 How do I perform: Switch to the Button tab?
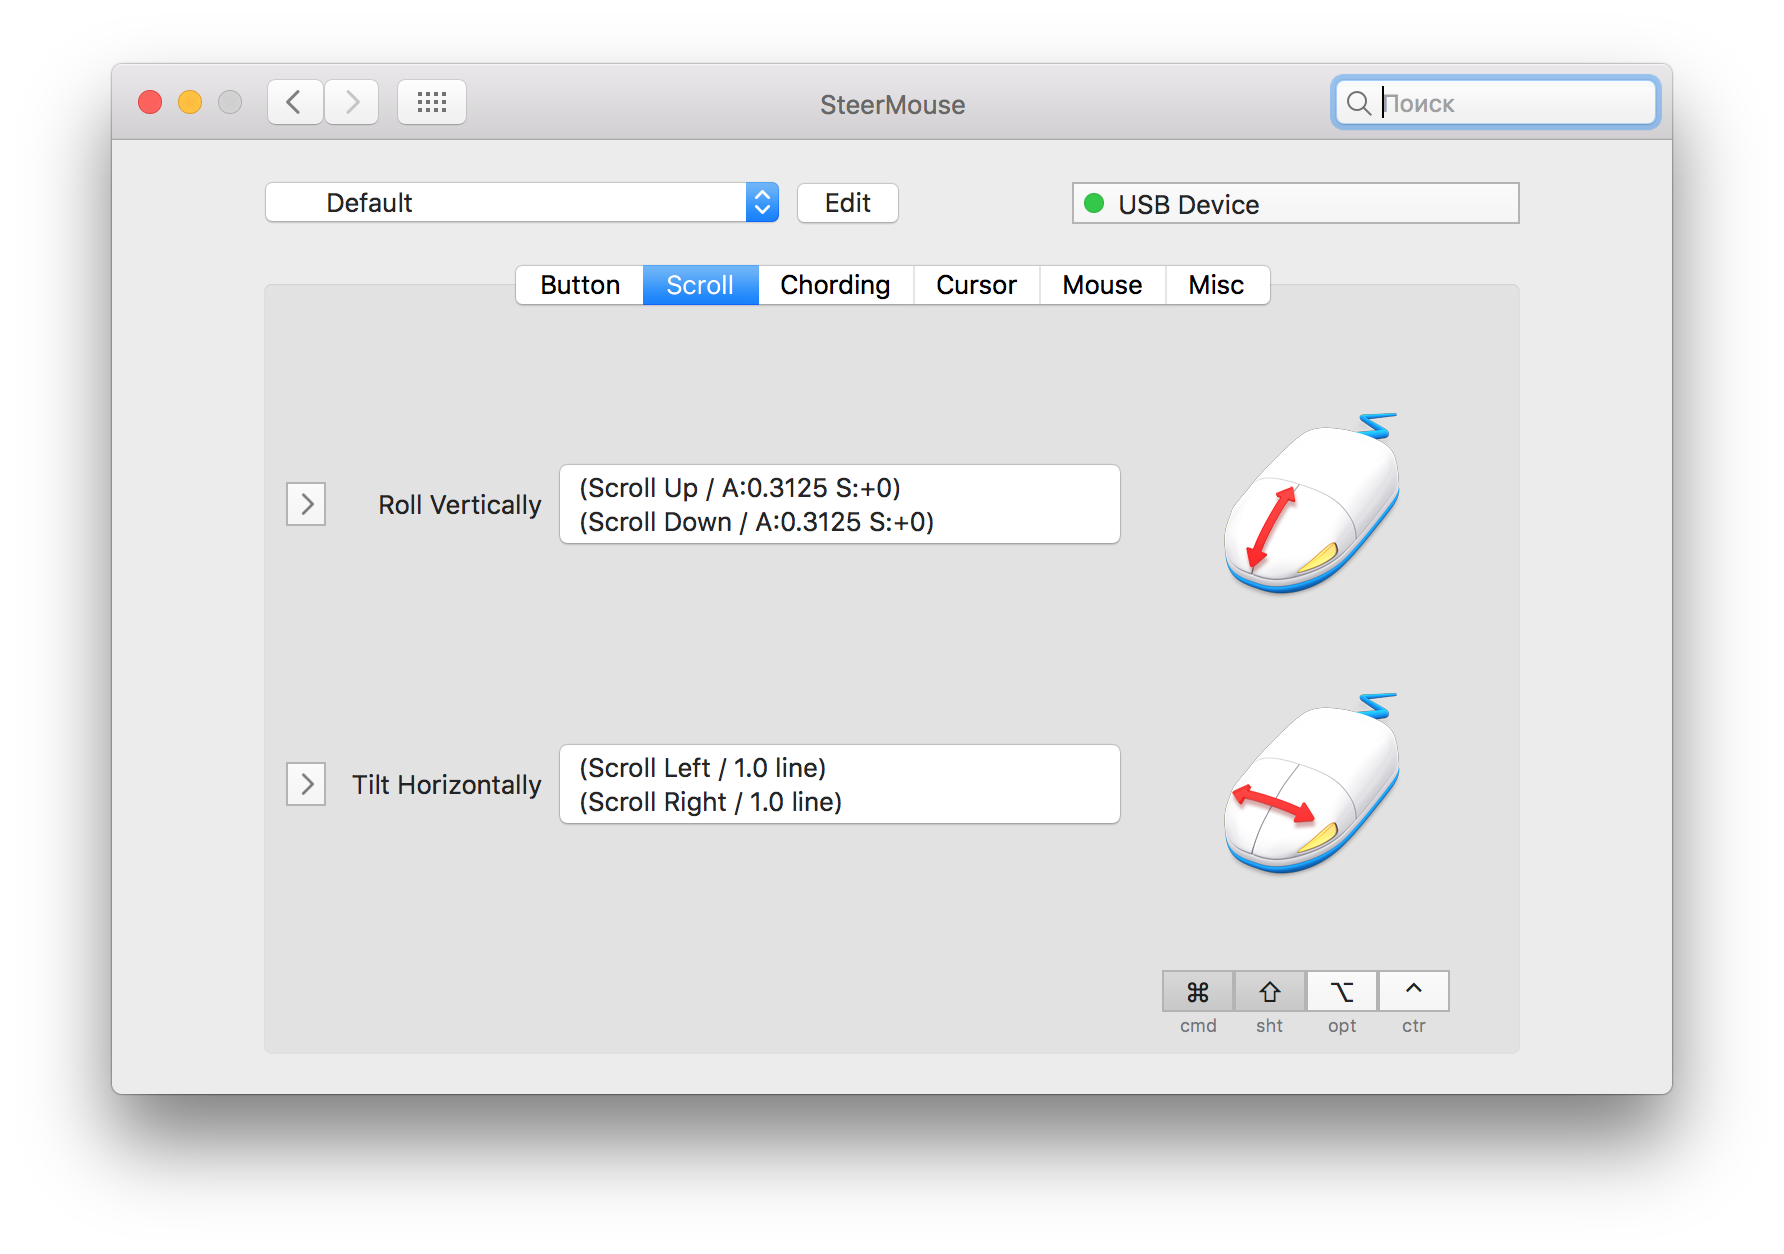[580, 285]
